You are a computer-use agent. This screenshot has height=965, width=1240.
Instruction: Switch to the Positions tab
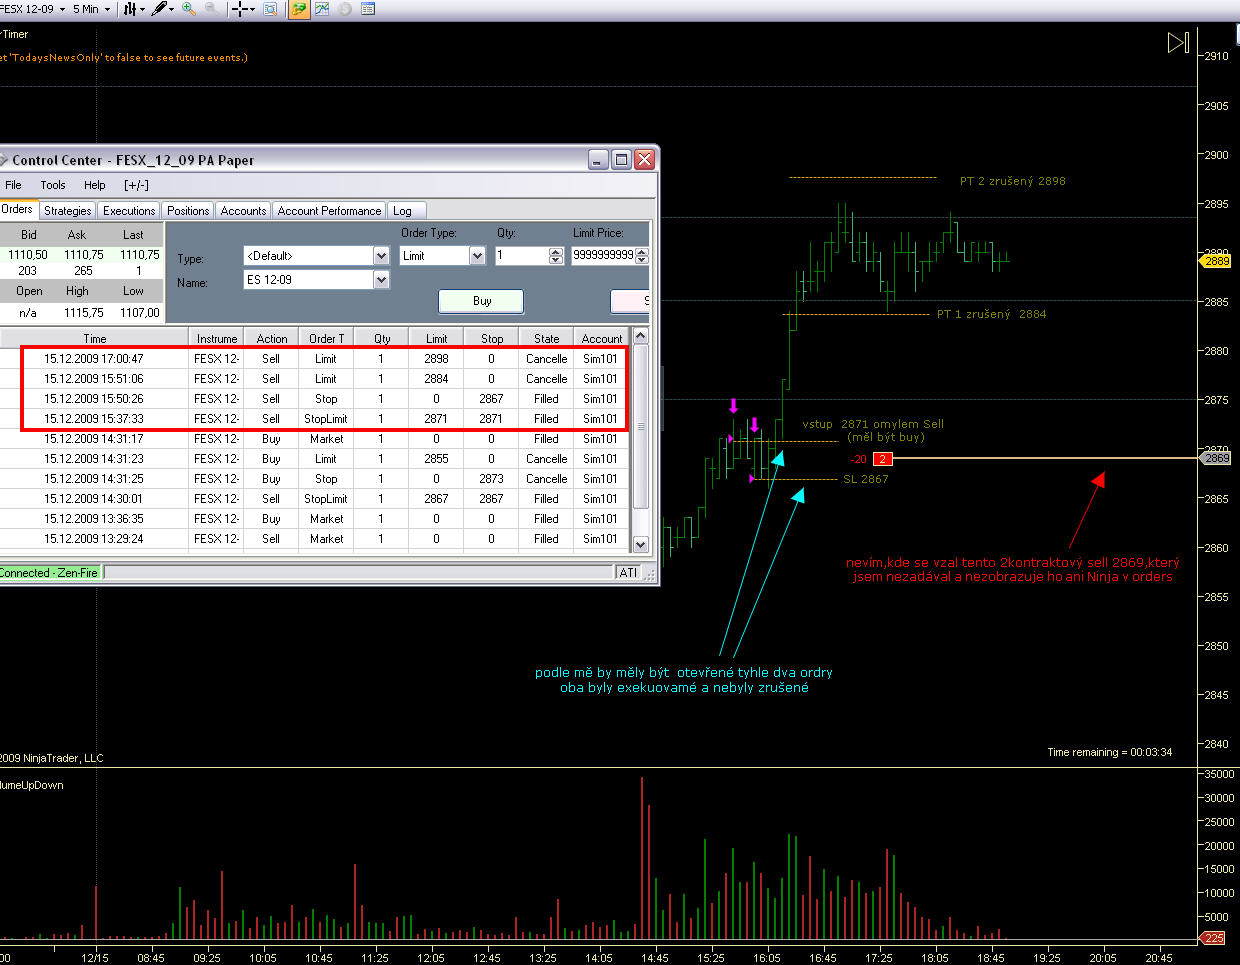pyautogui.click(x=188, y=211)
